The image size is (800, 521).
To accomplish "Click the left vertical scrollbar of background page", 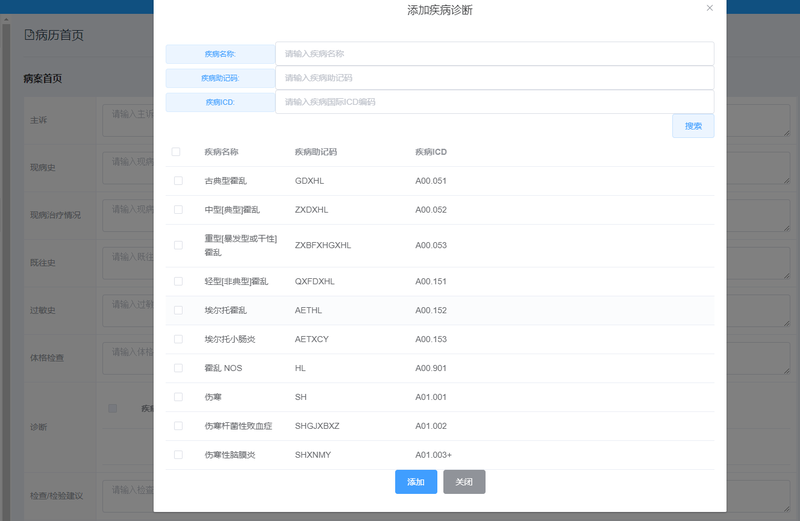I will [6, 270].
